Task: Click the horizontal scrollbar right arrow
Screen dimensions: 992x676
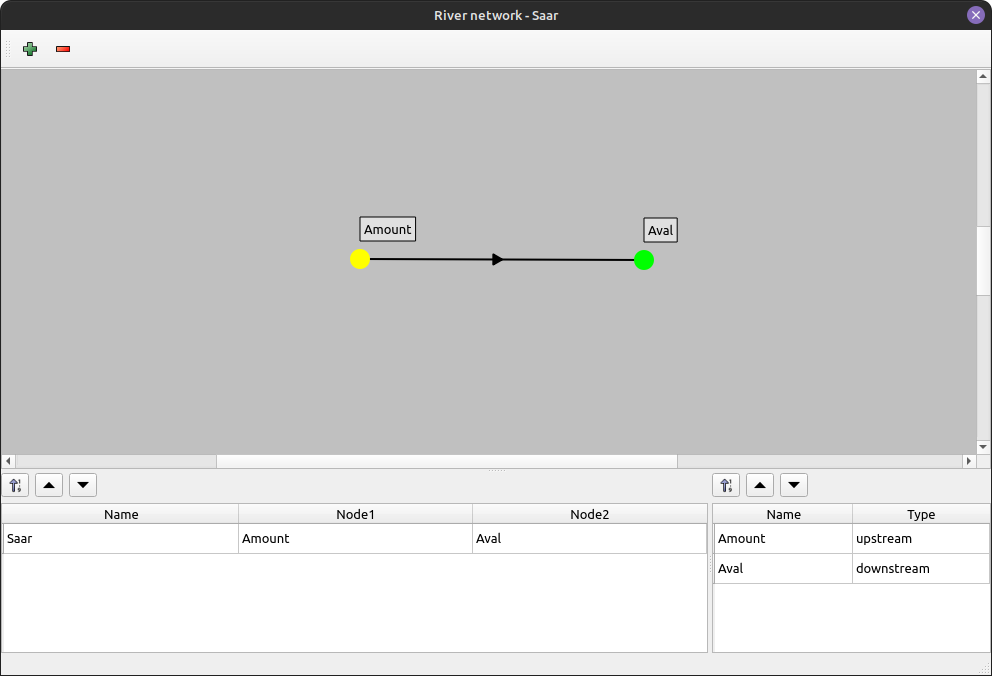Action: (x=968, y=461)
